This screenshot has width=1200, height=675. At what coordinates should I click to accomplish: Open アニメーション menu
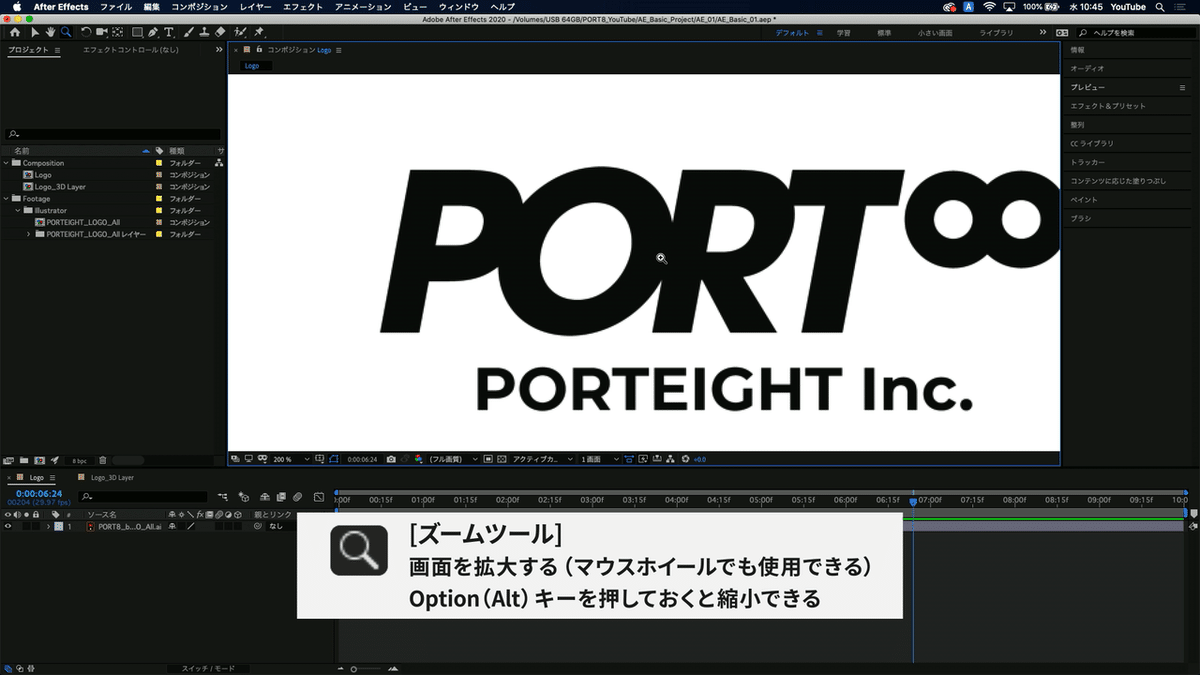(x=363, y=7)
